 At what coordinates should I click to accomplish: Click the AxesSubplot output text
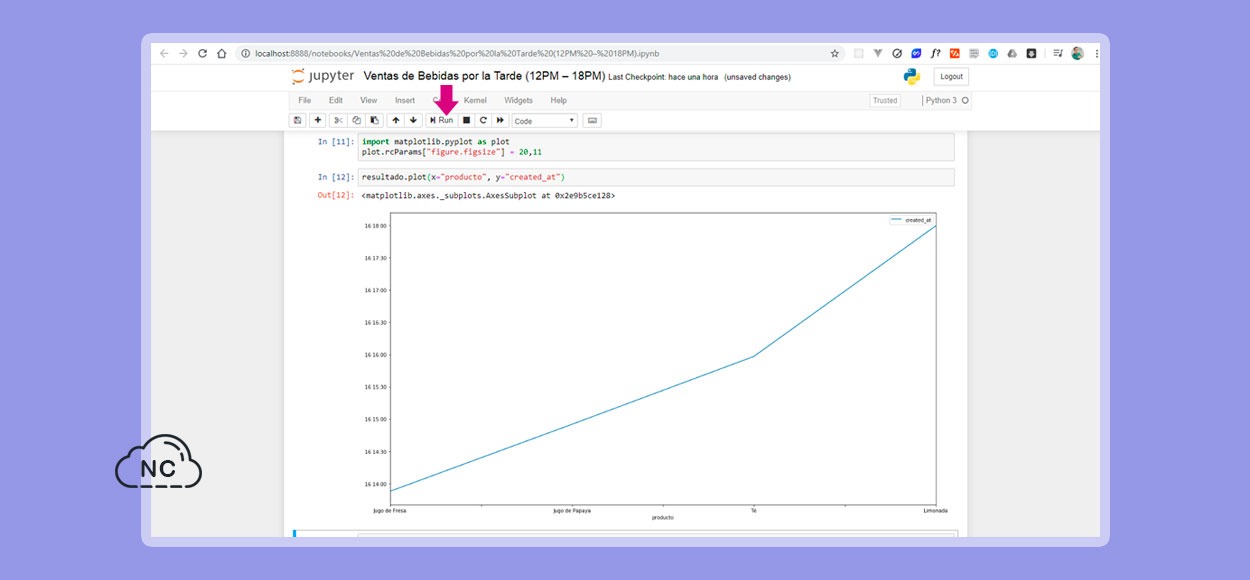tap(489, 195)
